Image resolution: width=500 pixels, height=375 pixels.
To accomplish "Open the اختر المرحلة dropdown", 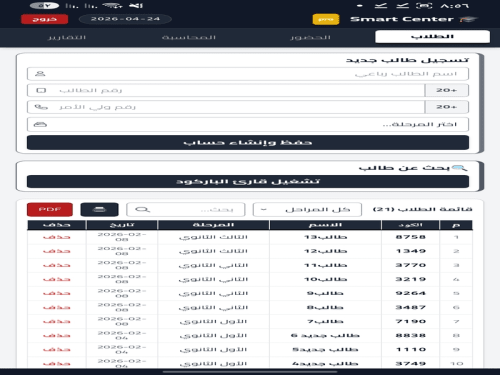I will coord(248,124).
